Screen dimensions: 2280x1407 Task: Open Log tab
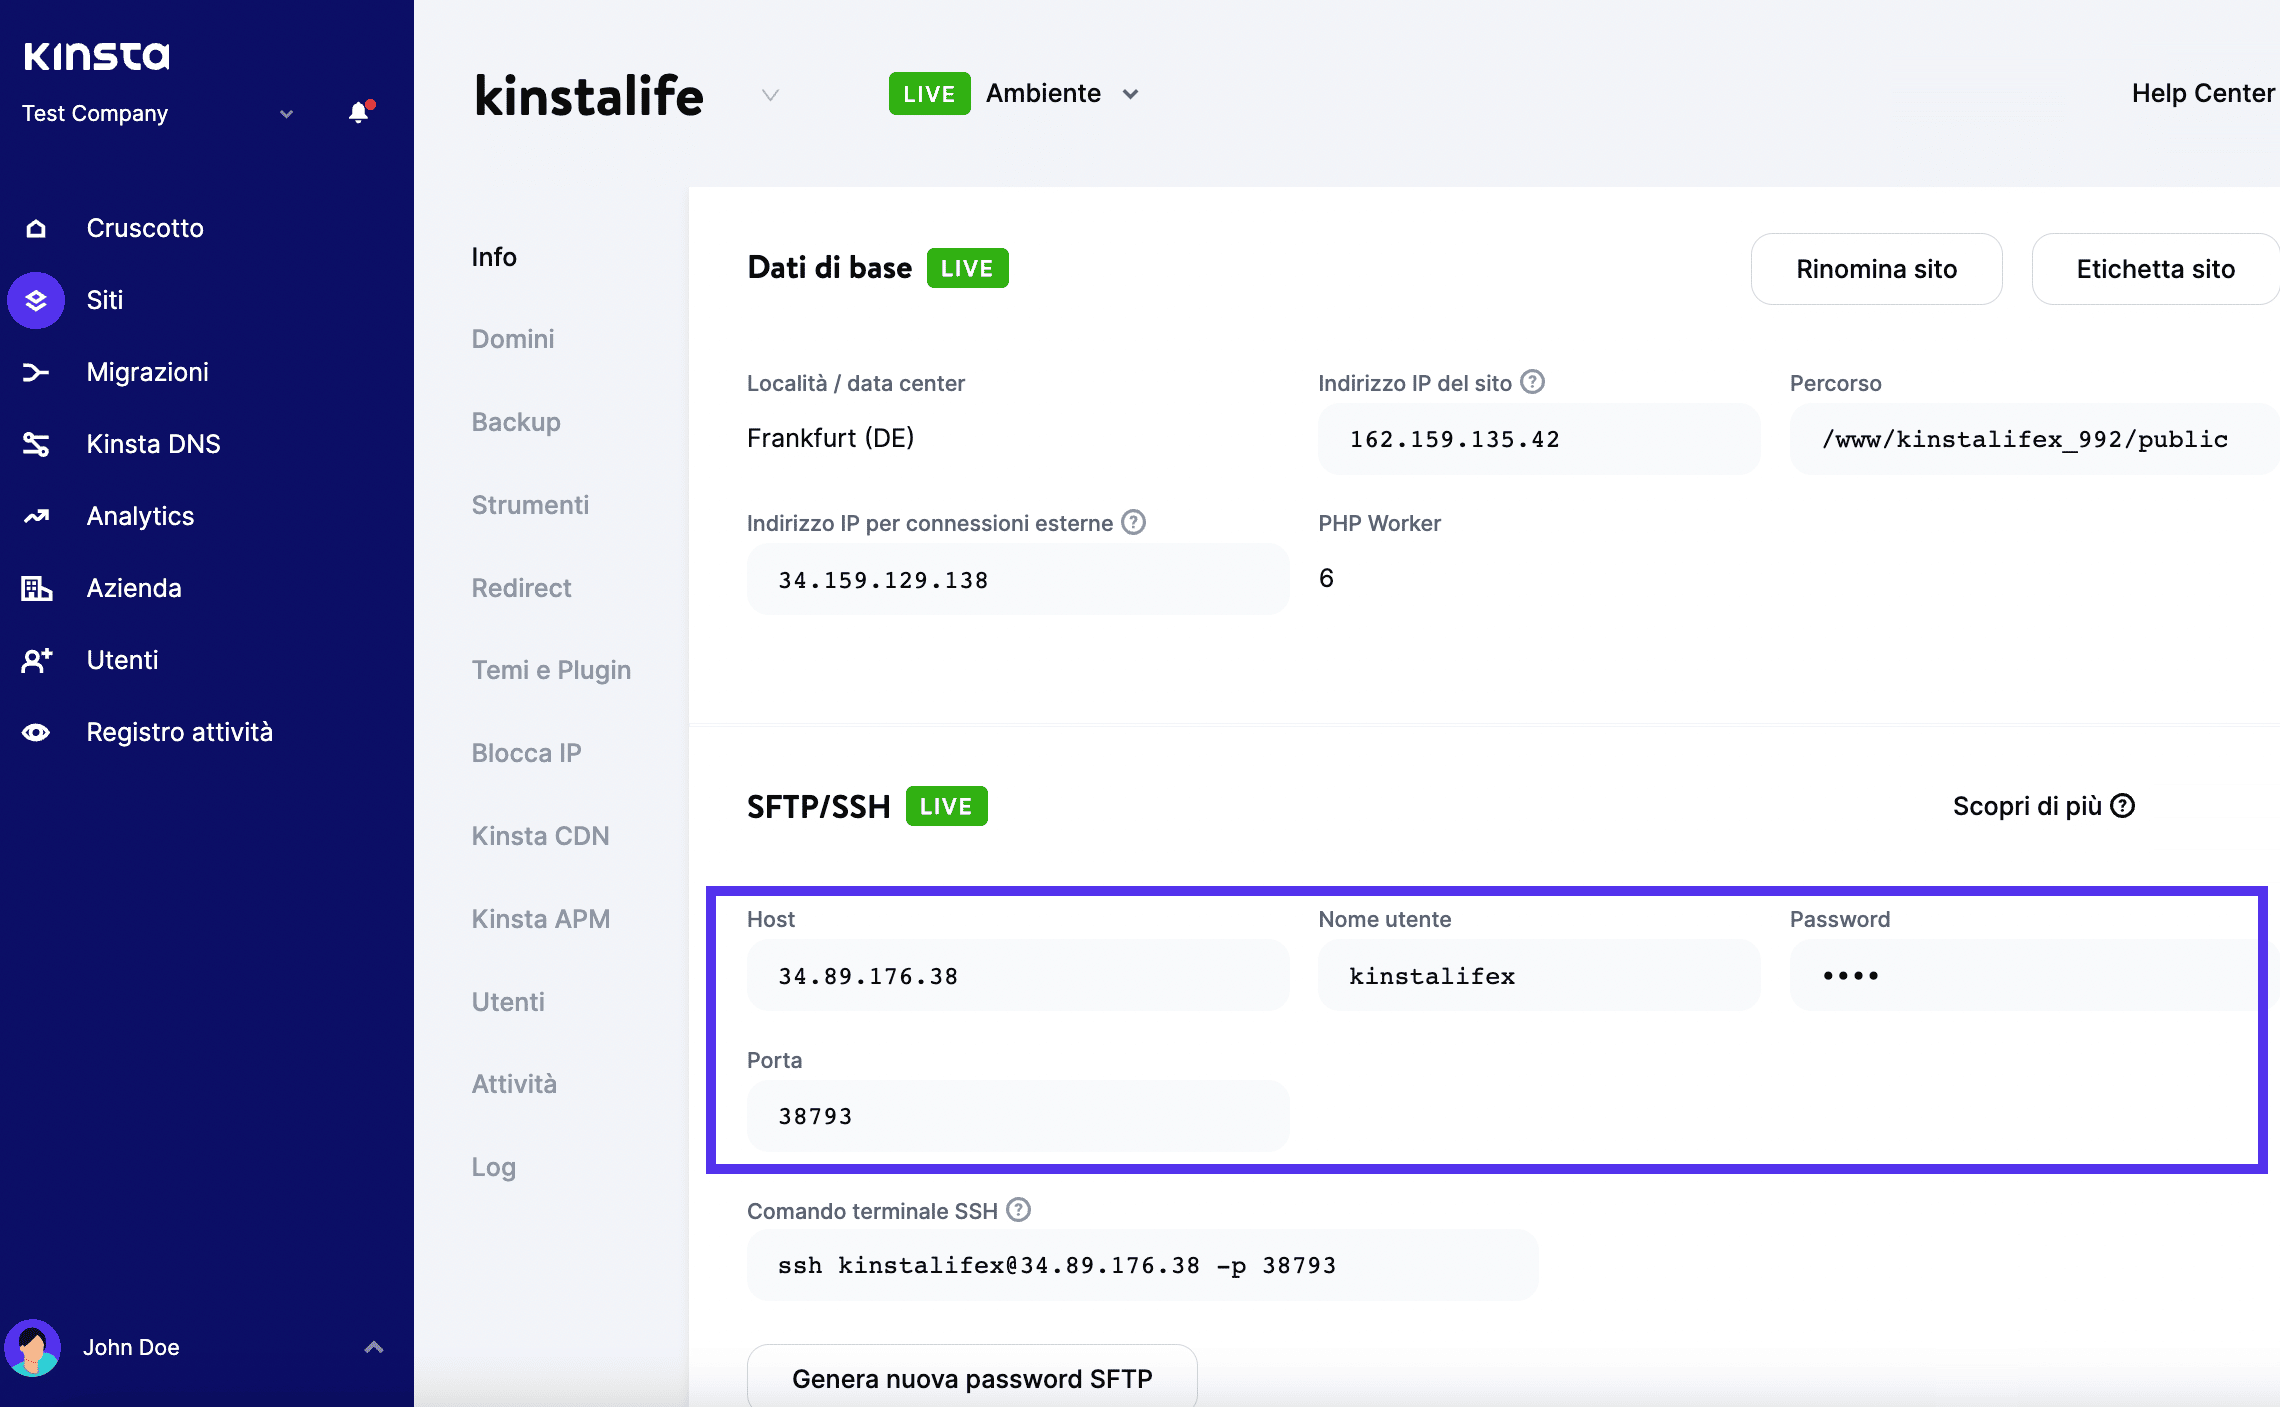pos(494,1167)
